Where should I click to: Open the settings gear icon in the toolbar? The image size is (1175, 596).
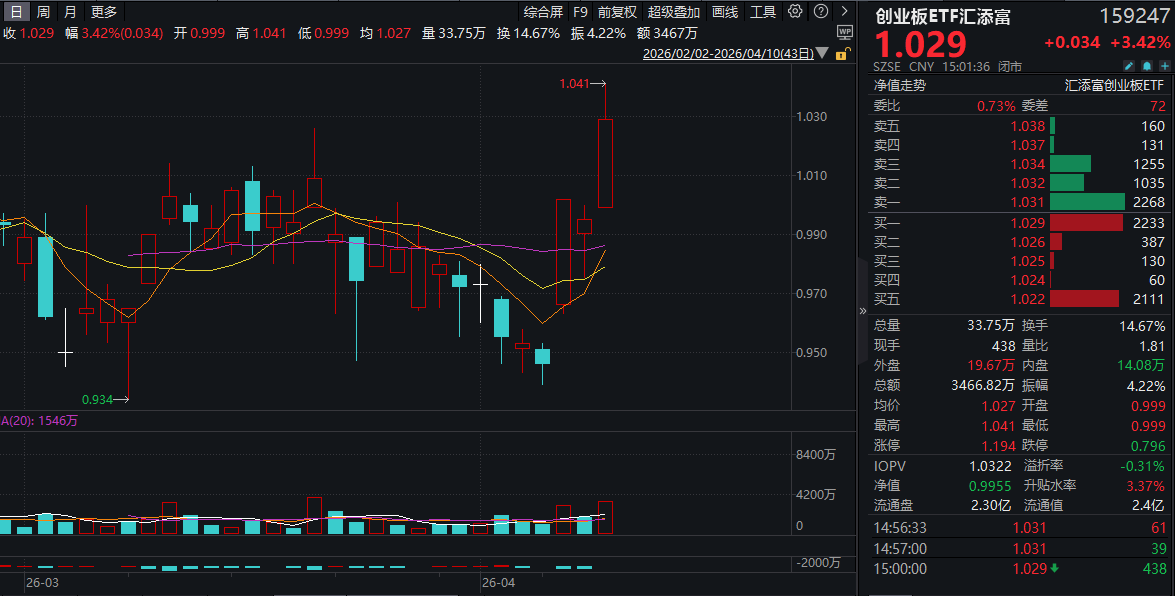[x=794, y=11]
